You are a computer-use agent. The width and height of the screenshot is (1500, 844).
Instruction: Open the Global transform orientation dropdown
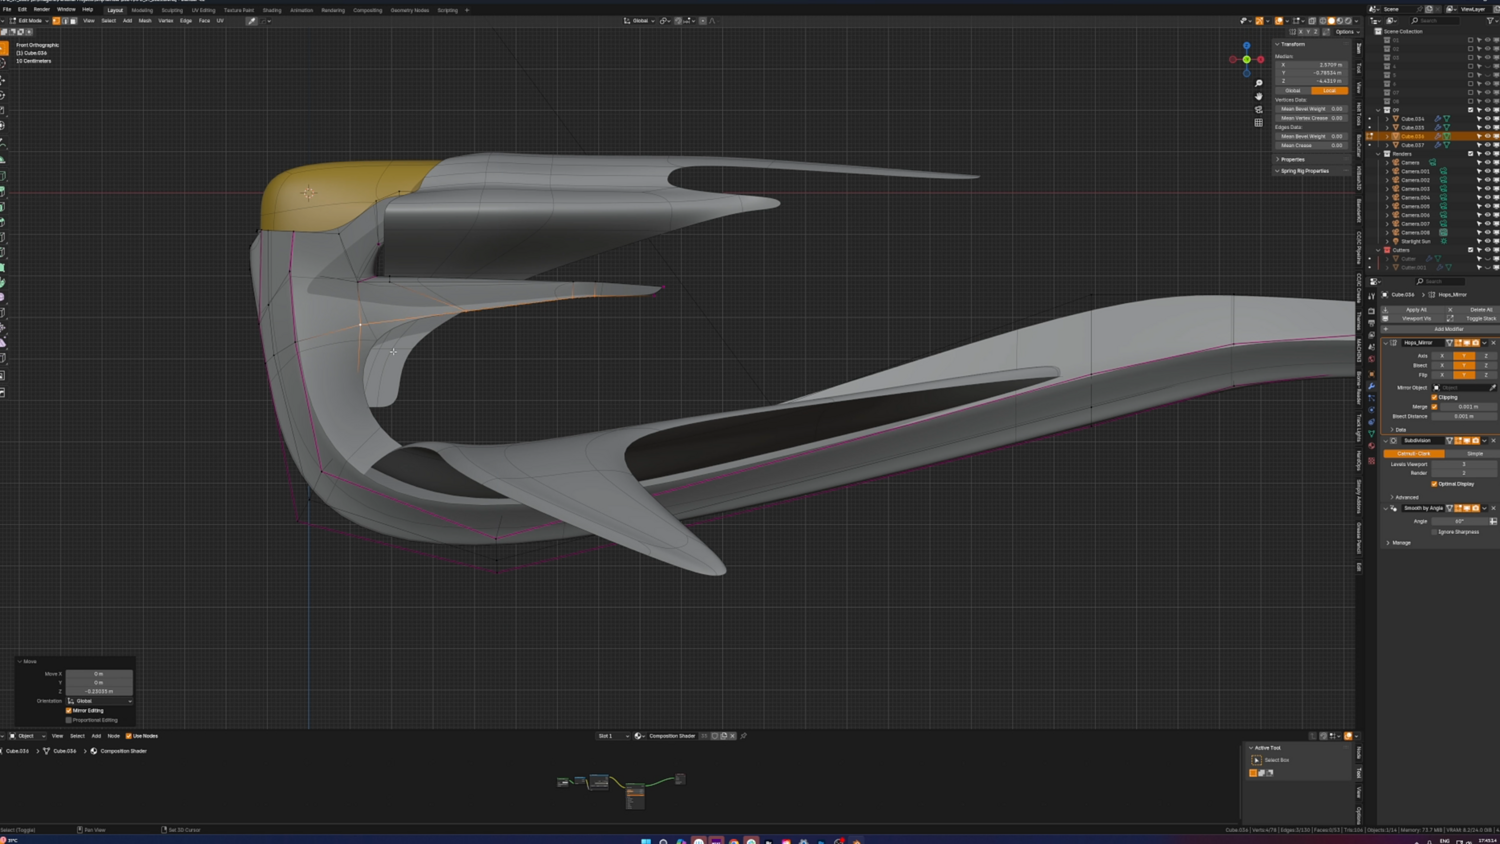[639, 20]
